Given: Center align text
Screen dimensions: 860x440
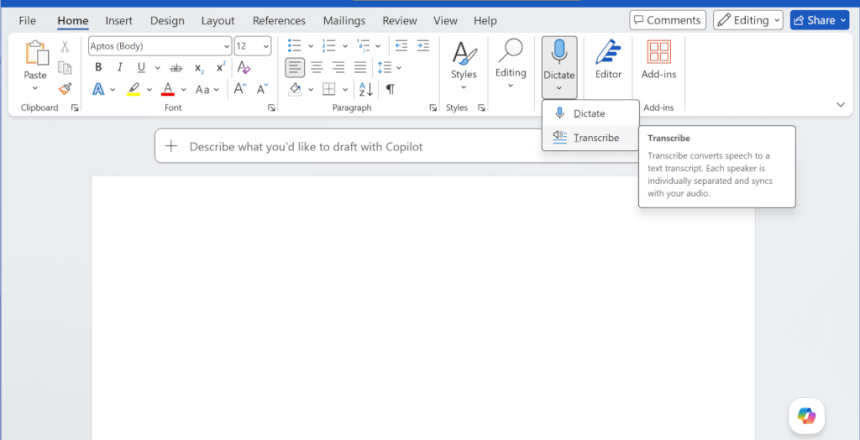Looking at the screenshot, I should (317, 67).
